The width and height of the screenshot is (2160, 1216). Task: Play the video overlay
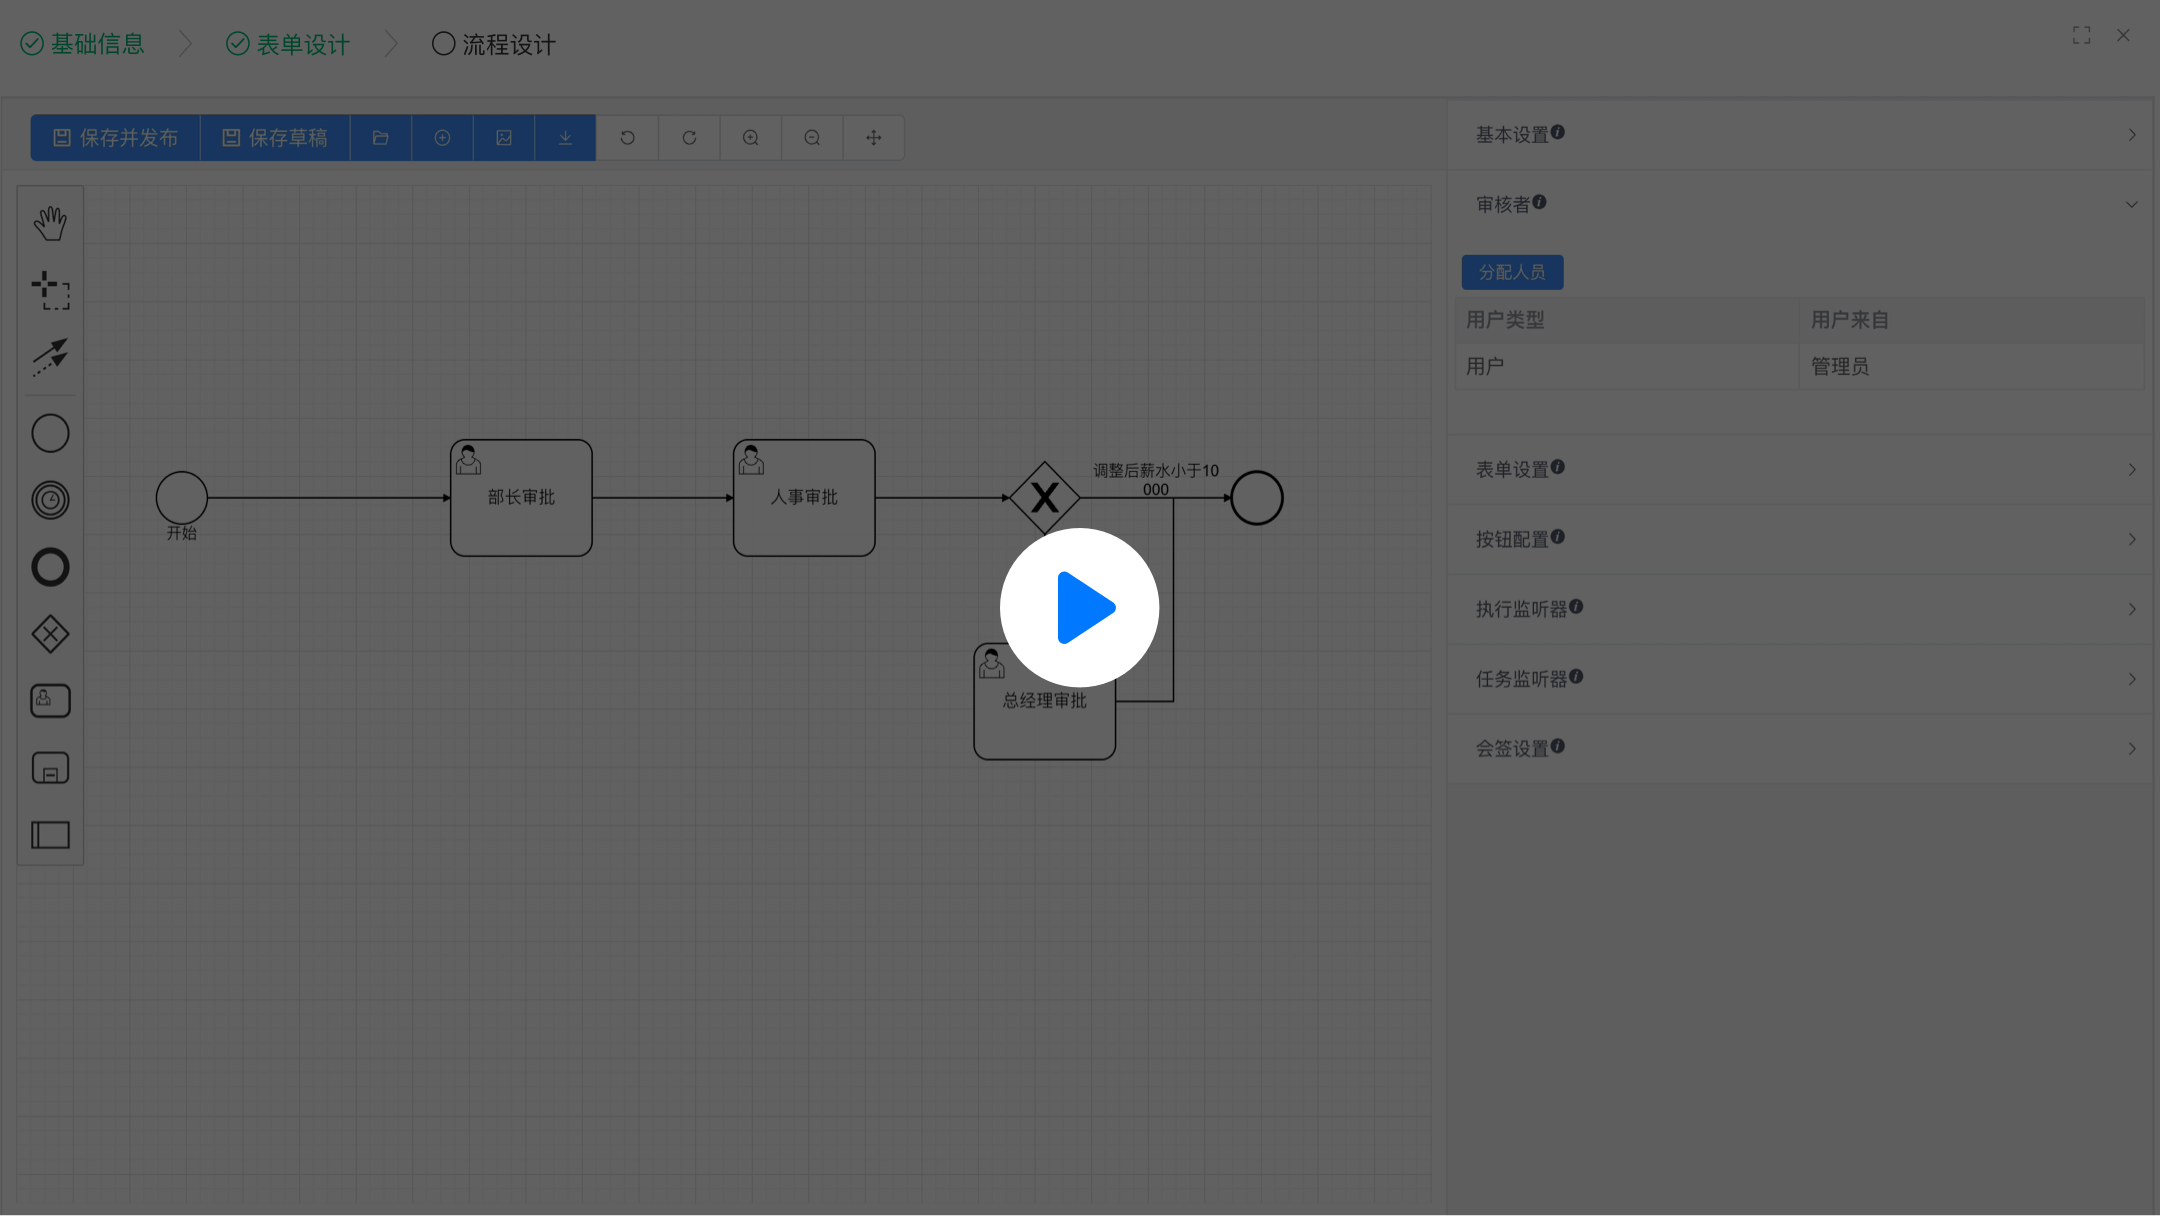[1080, 607]
